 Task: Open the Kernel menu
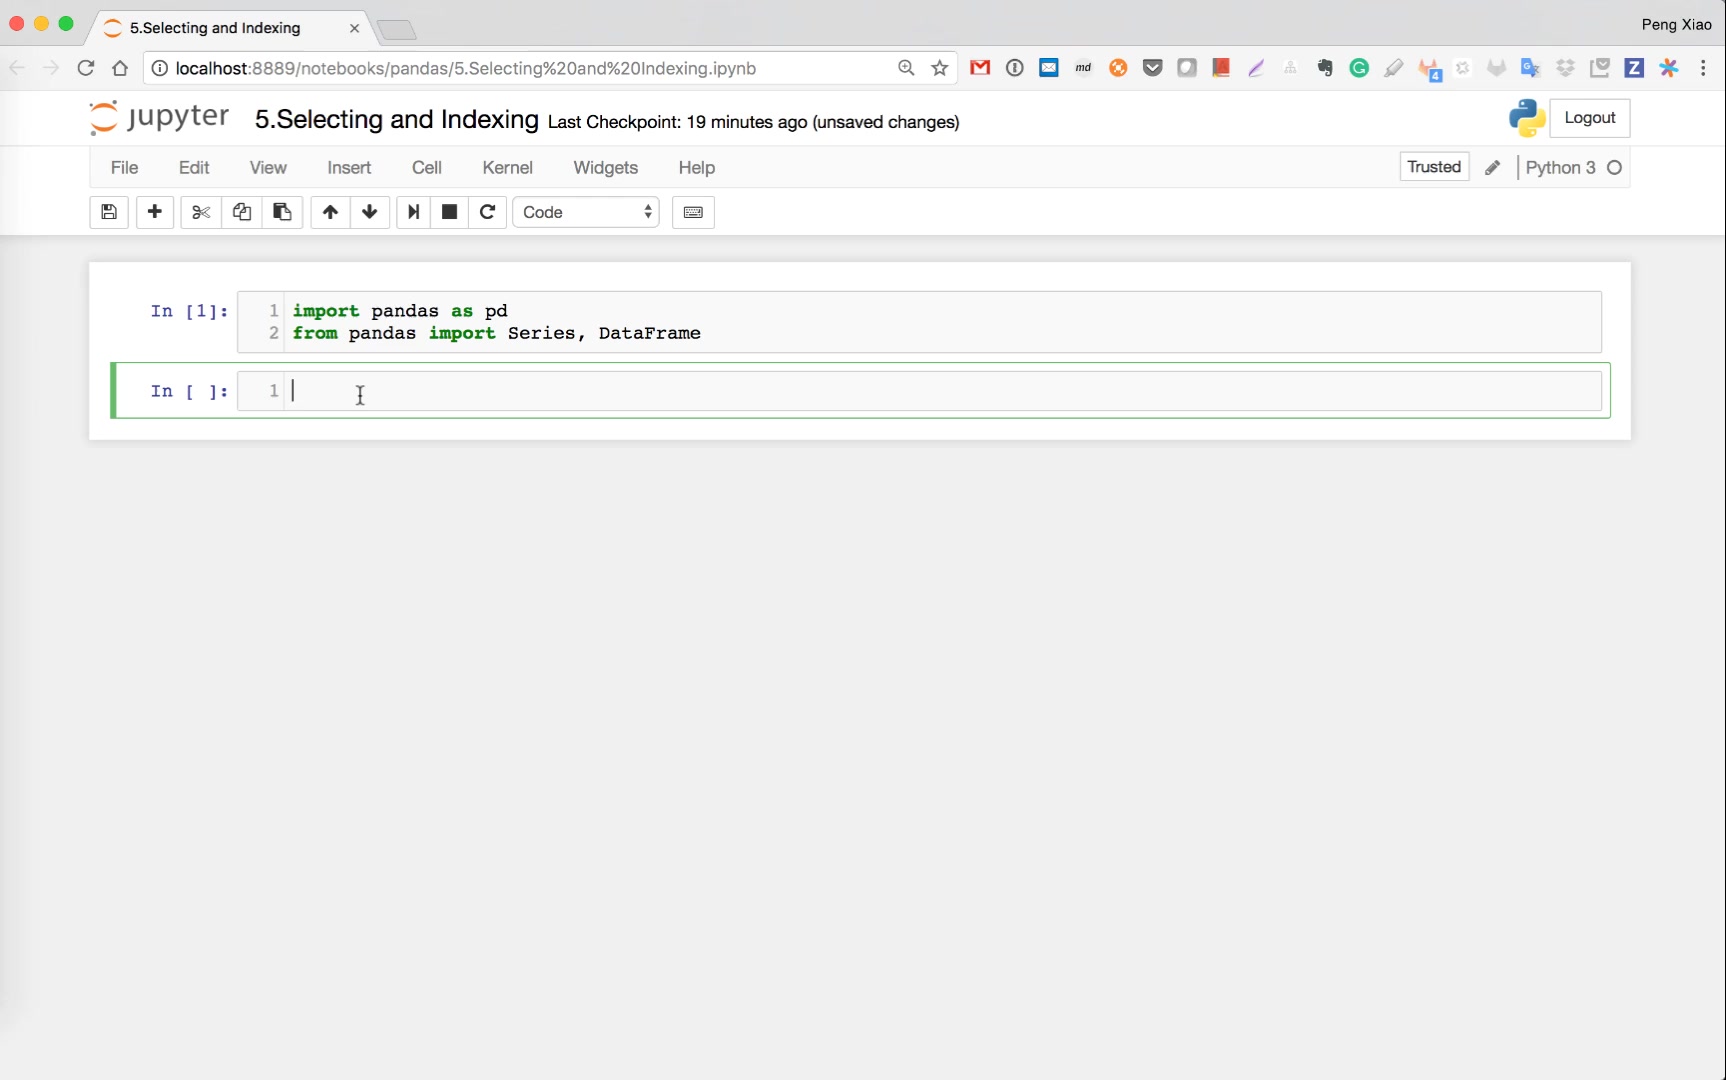pos(507,168)
